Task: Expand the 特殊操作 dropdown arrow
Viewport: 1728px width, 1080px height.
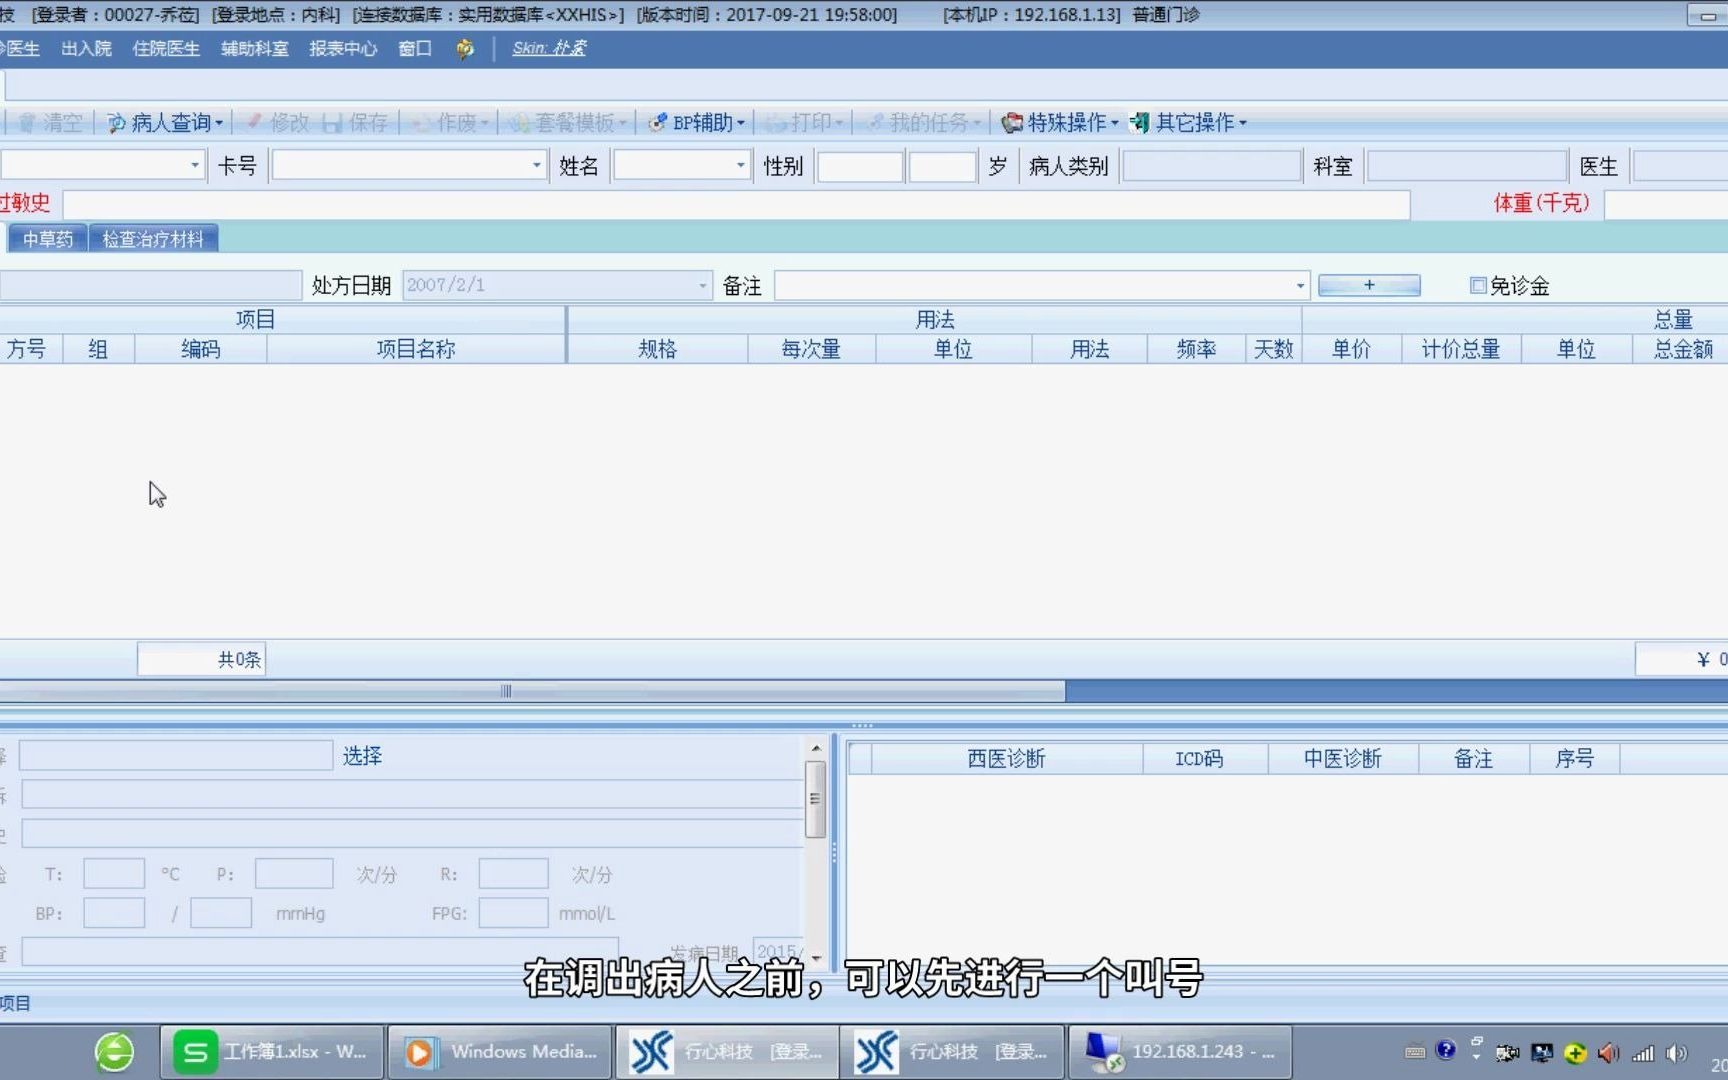Action: (x=1115, y=123)
